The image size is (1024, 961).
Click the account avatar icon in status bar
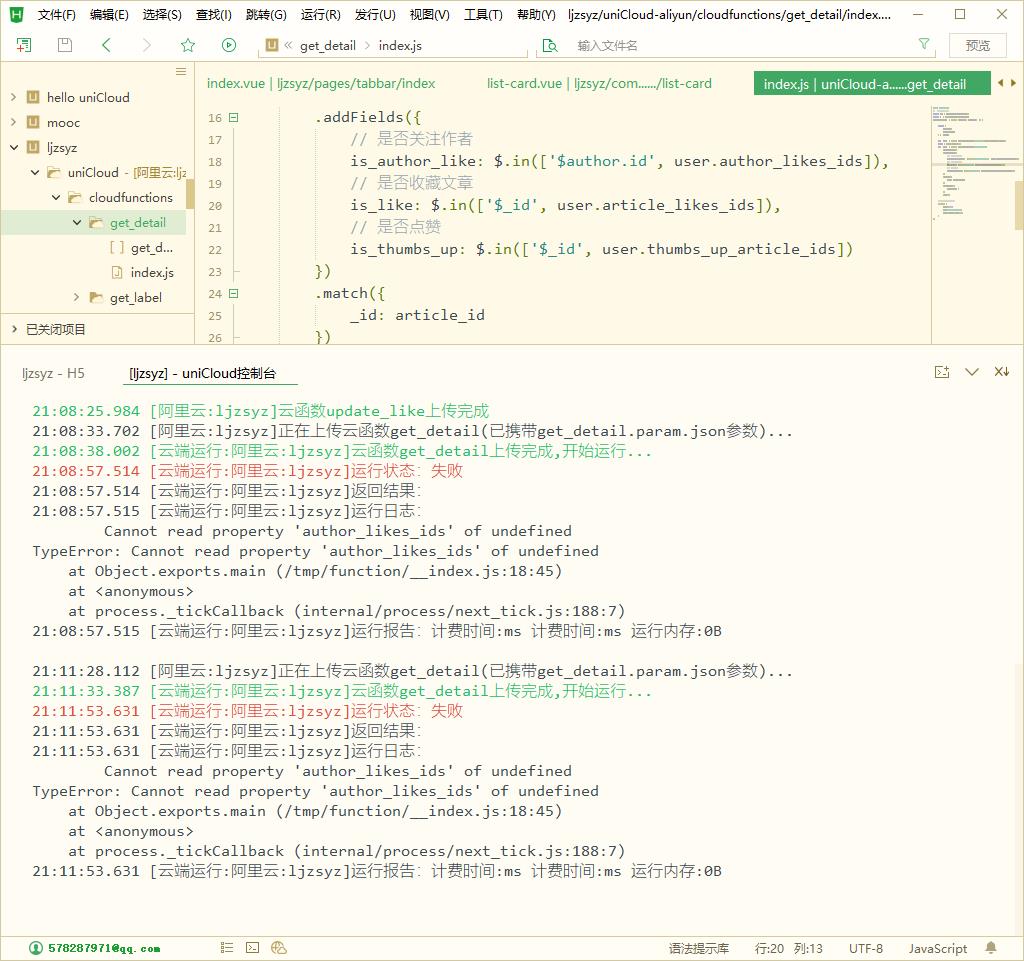[x=36, y=948]
